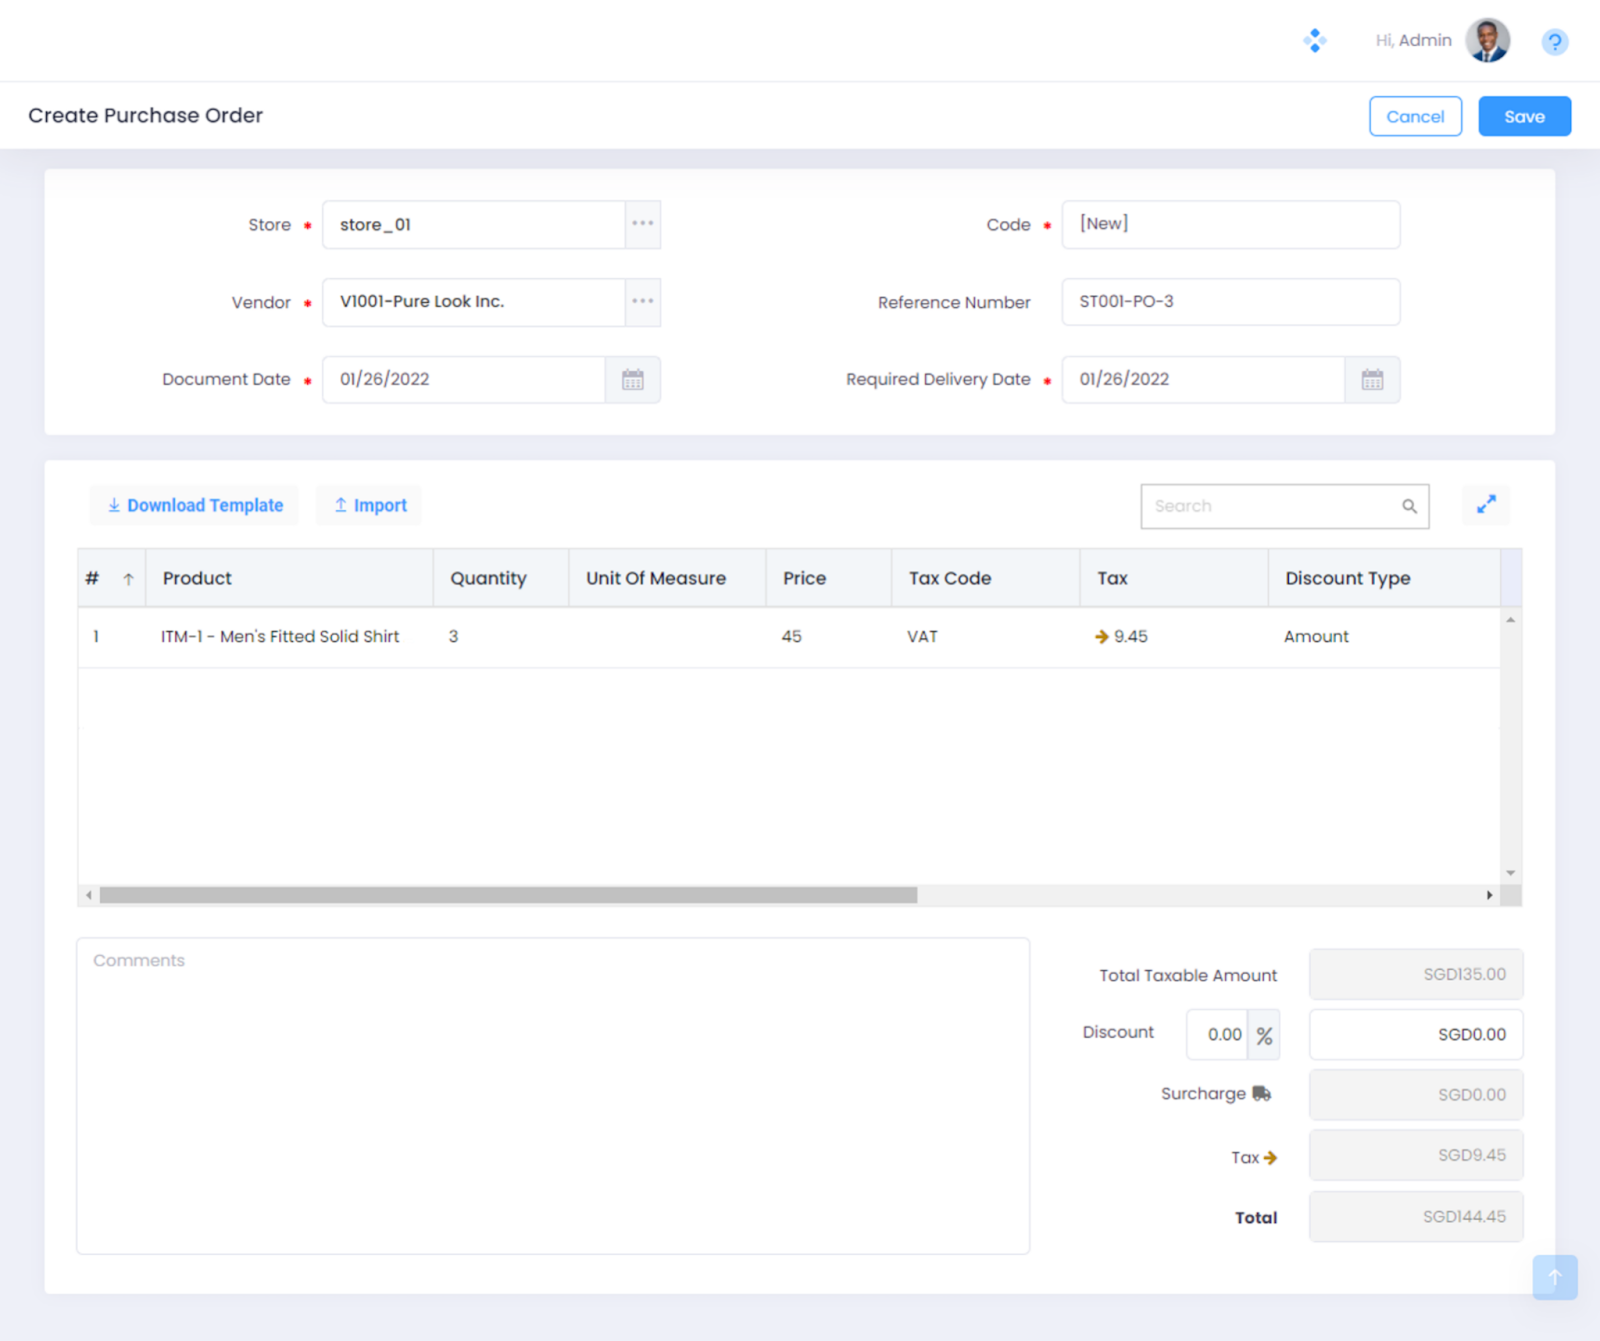
Task: Click the blue diamond apps icon
Action: point(1315,41)
